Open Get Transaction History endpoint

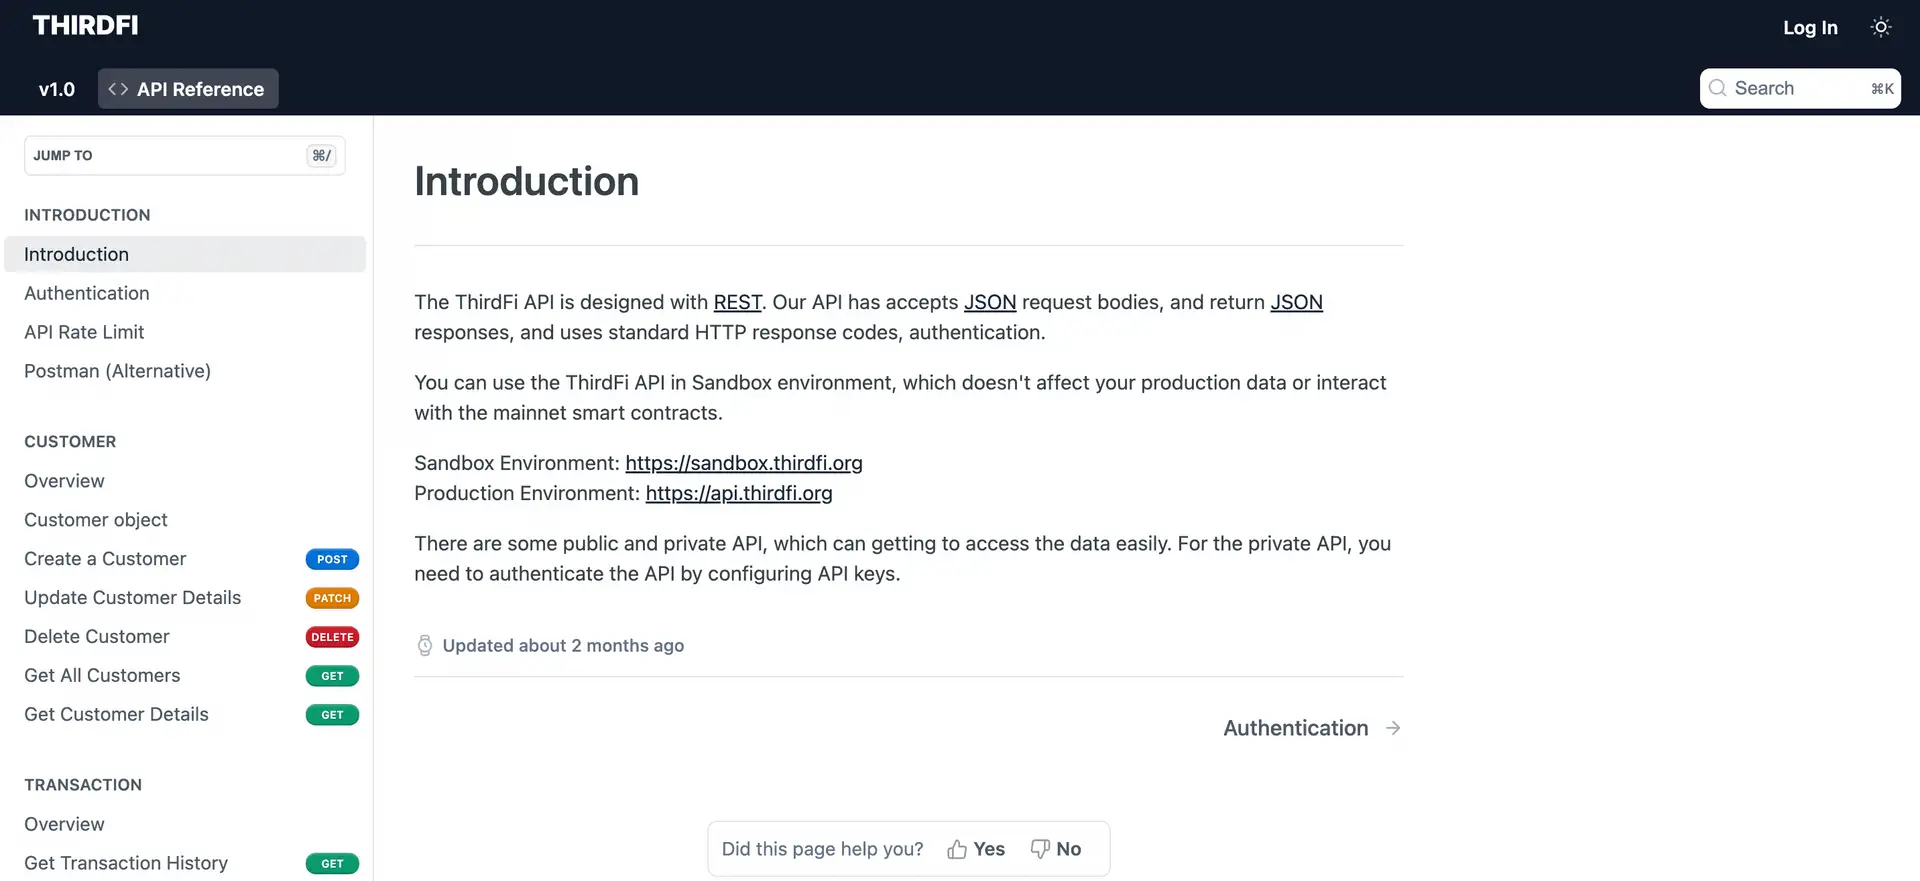point(126,863)
